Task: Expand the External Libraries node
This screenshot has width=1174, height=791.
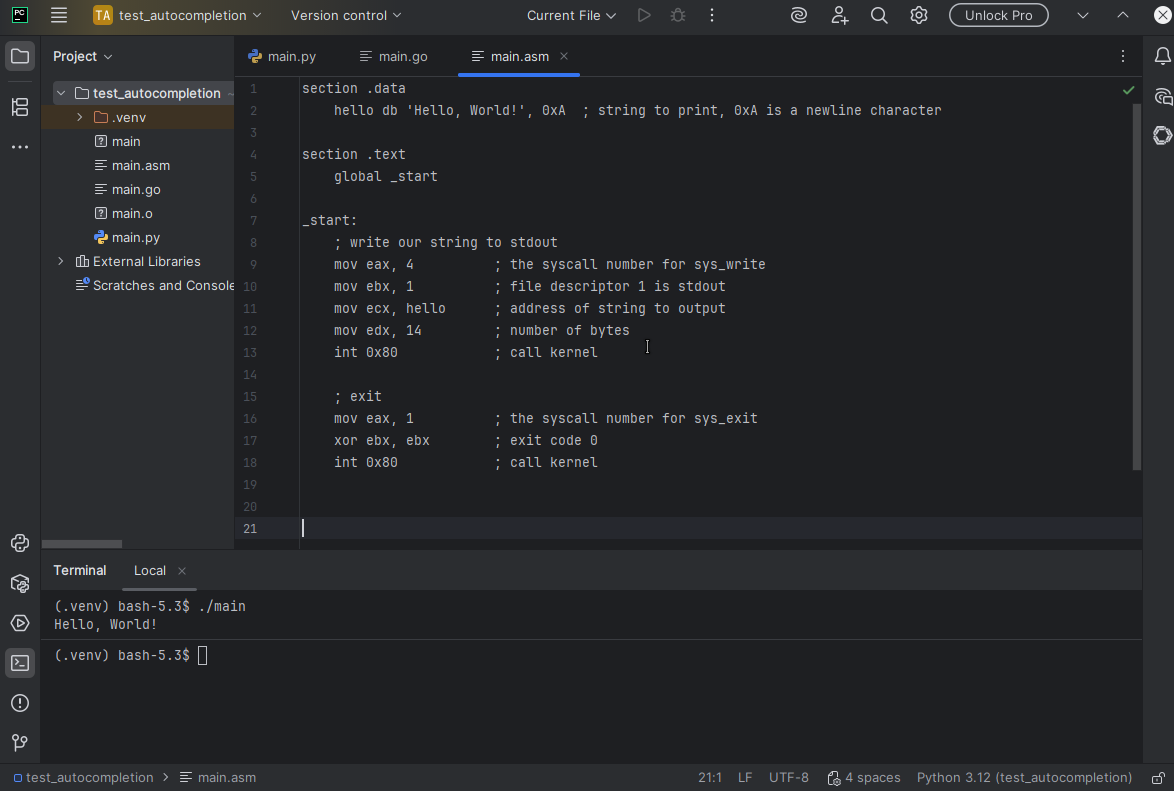Action: click(x=61, y=262)
